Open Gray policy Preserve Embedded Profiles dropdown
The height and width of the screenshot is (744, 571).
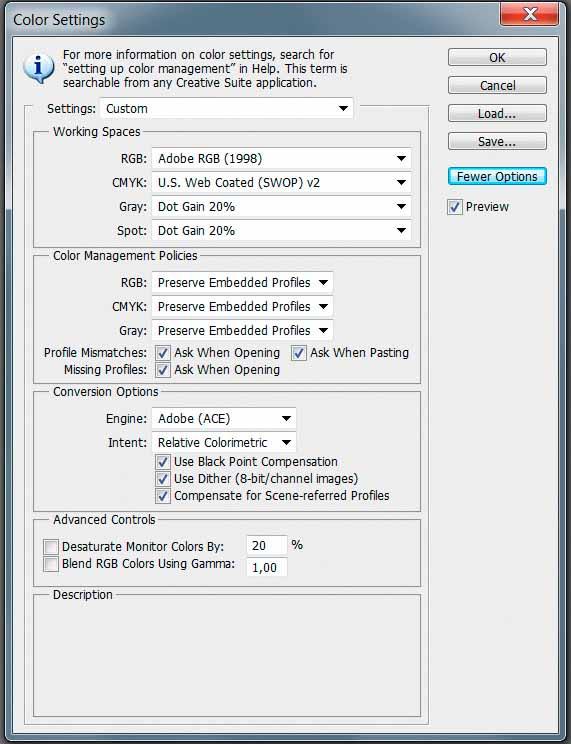coord(242,331)
